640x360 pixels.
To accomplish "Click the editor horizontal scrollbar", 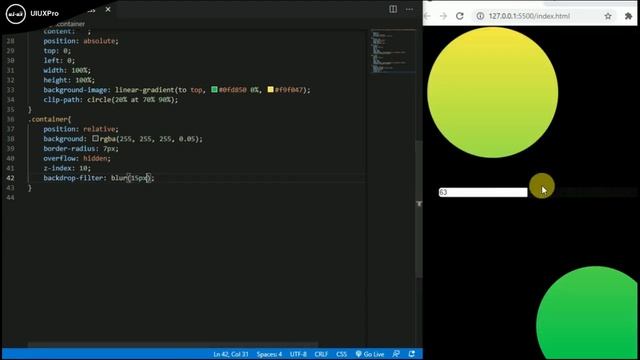I will click(173, 345).
